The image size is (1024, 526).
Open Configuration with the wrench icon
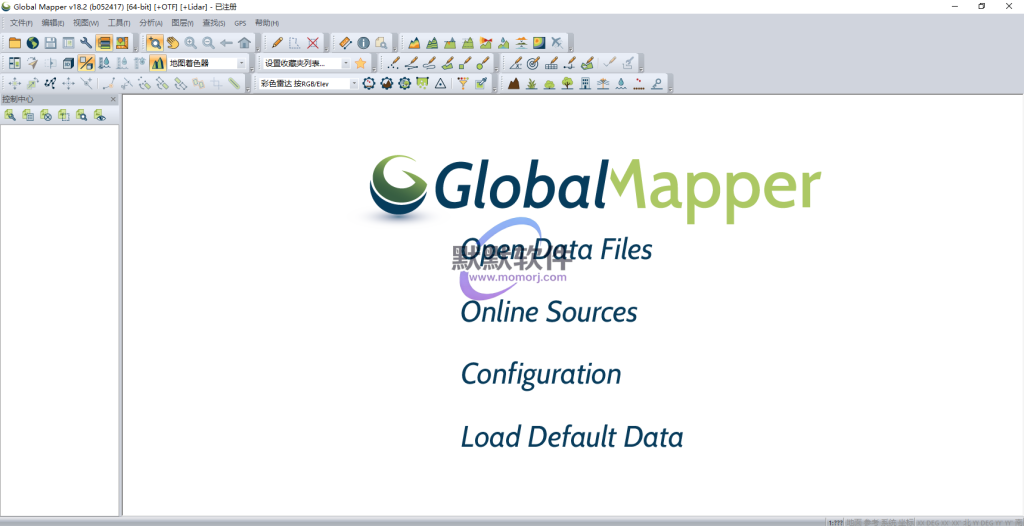point(86,43)
